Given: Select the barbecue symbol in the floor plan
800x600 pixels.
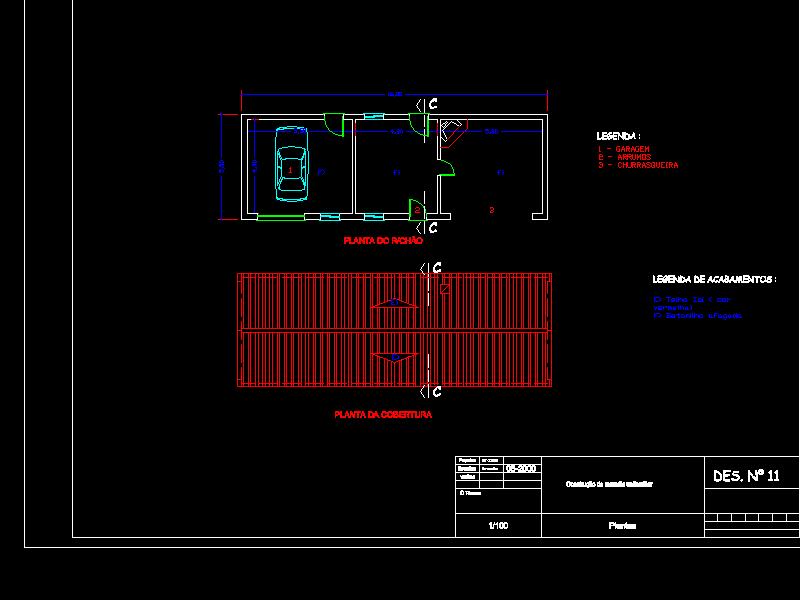Looking at the screenshot, I should coord(450,131).
